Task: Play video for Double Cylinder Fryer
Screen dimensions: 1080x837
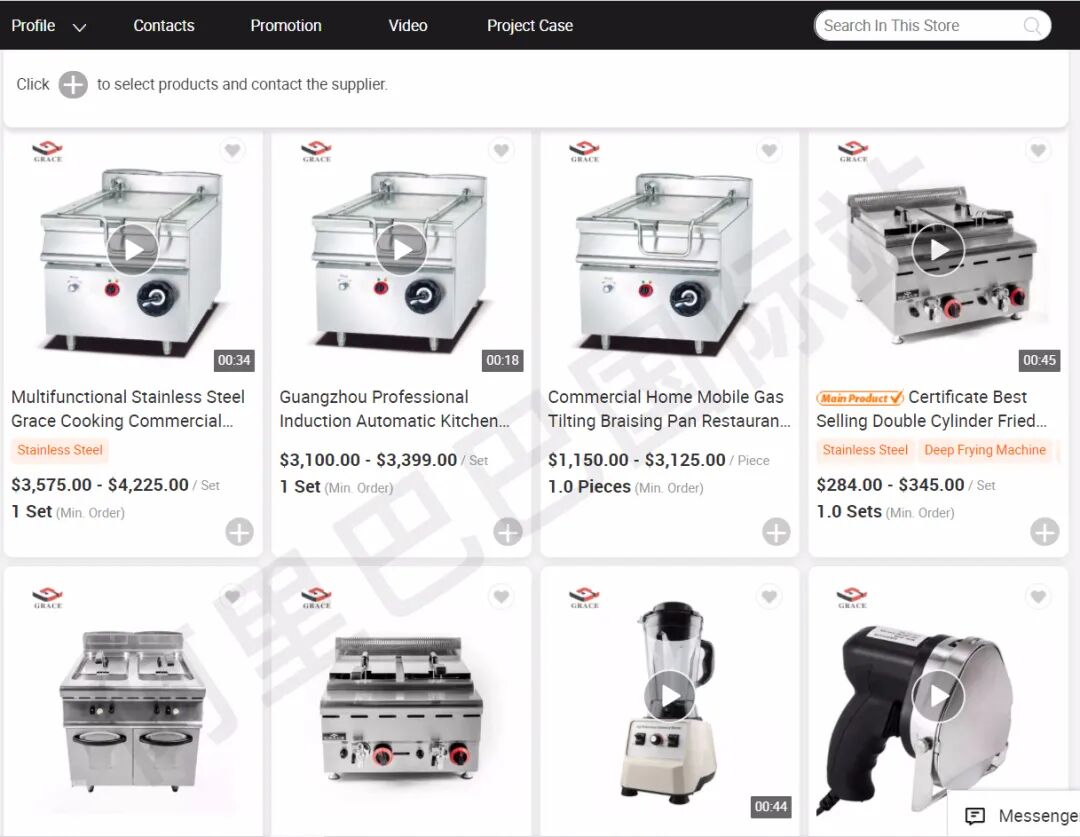Action: [x=937, y=249]
